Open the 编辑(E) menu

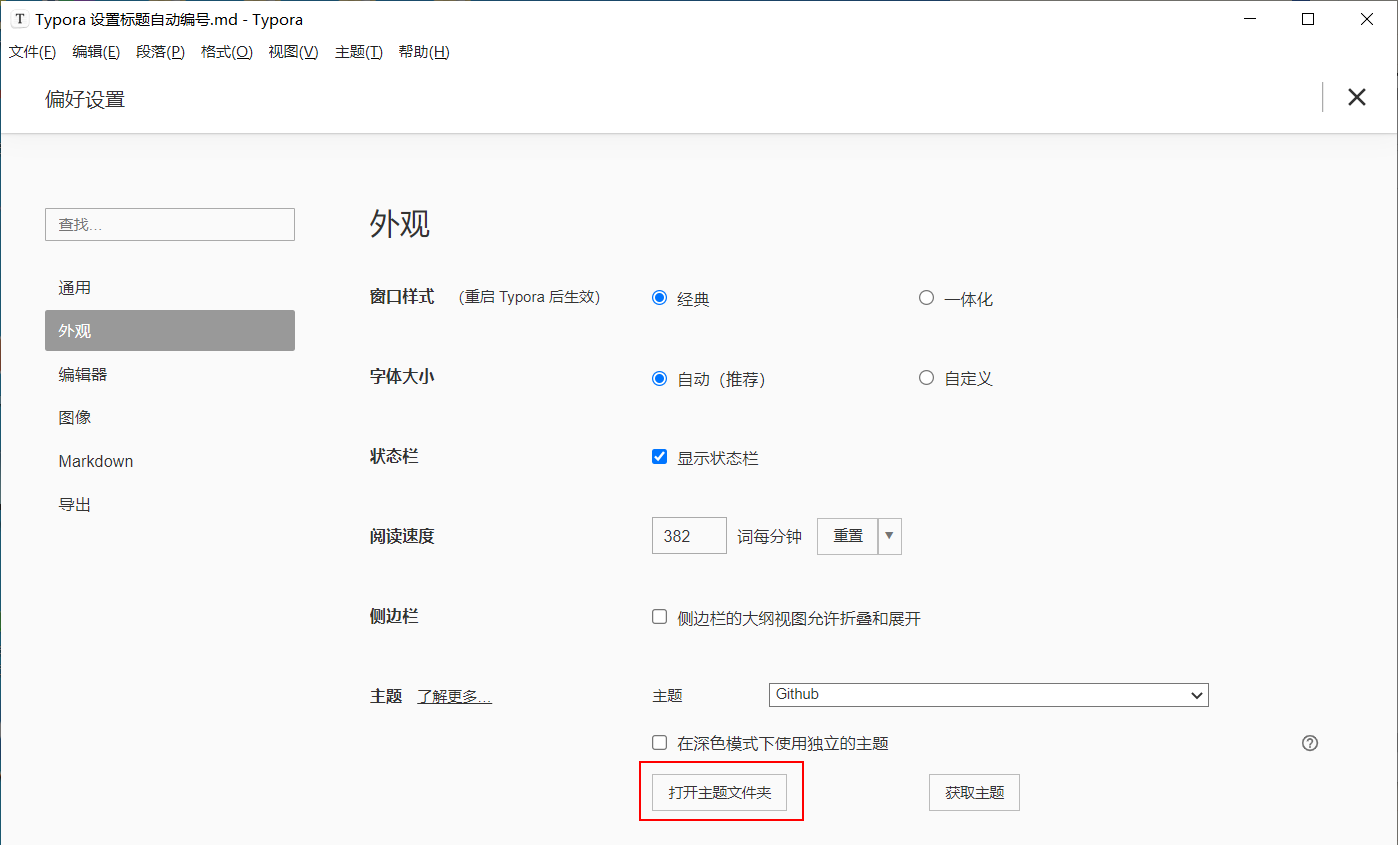(x=96, y=52)
